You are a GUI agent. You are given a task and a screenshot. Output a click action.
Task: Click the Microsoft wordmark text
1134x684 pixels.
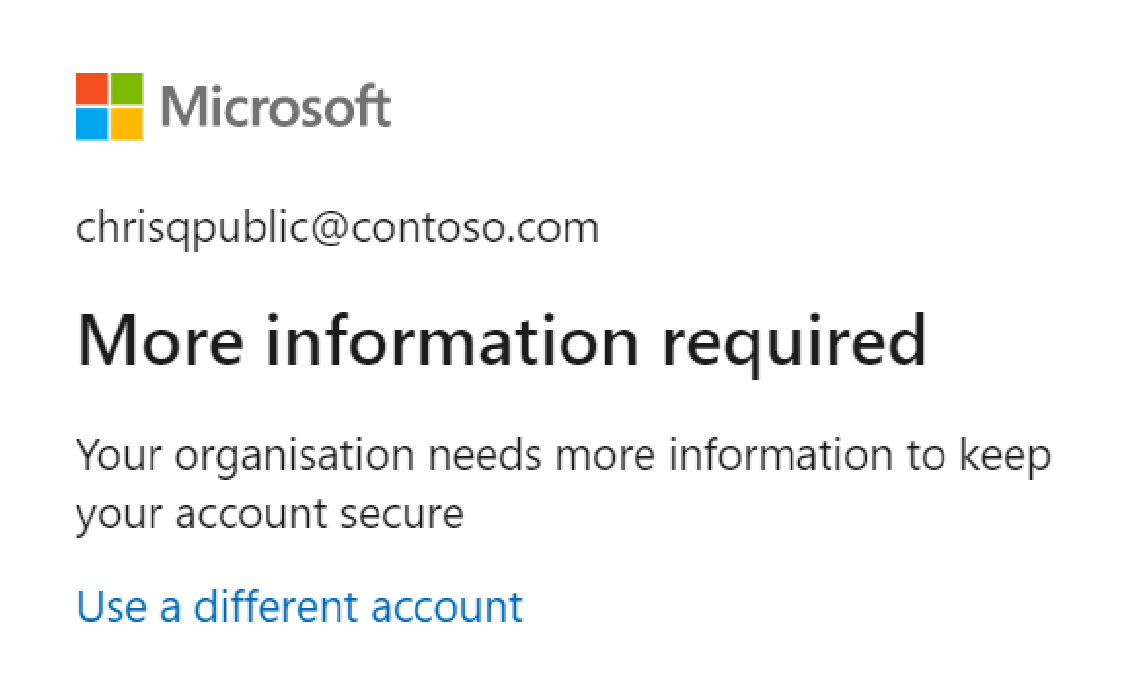276,106
